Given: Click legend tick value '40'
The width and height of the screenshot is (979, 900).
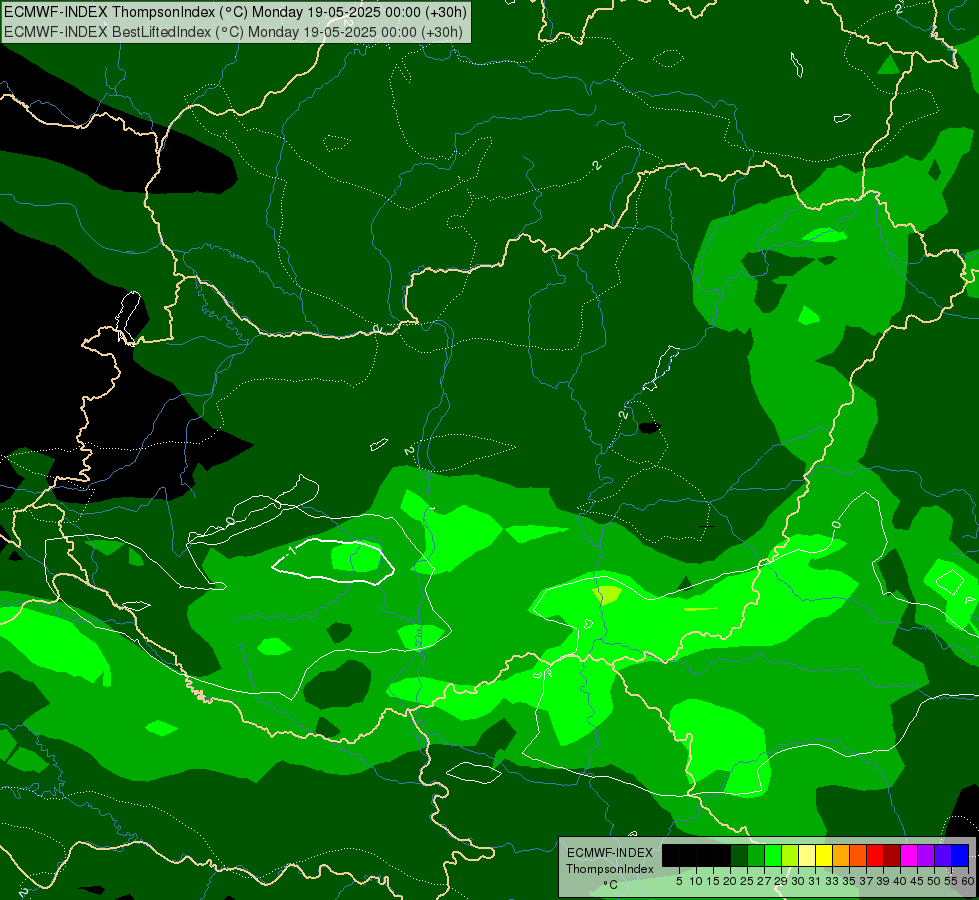Looking at the screenshot, I should tap(900, 881).
